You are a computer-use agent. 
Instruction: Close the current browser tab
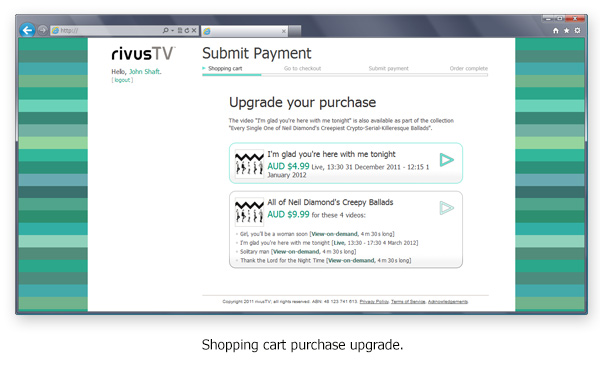coord(284,31)
